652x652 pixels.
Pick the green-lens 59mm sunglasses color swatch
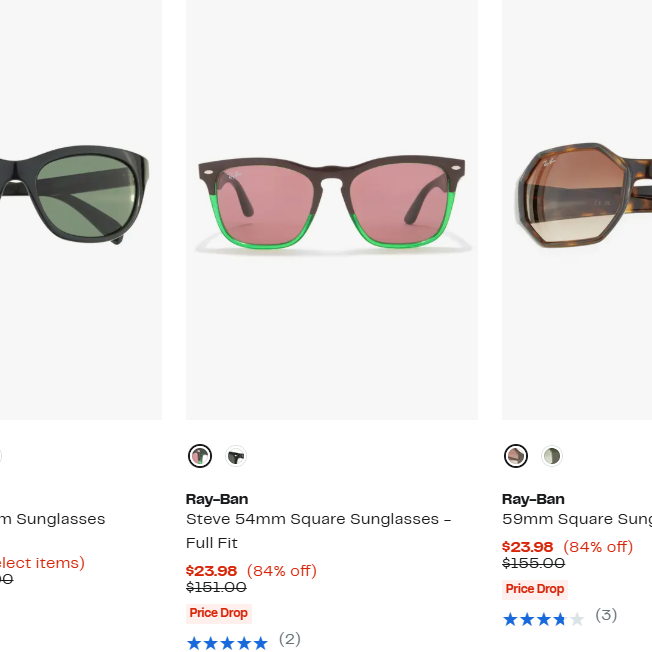coord(552,457)
